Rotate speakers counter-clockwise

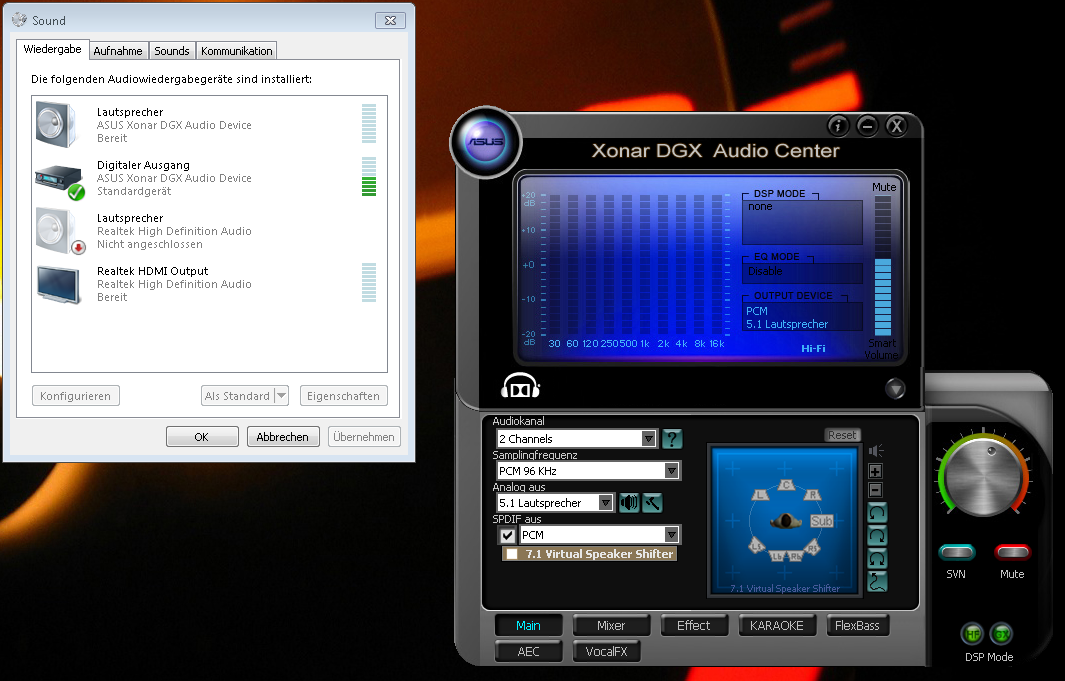click(x=877, y=513)
